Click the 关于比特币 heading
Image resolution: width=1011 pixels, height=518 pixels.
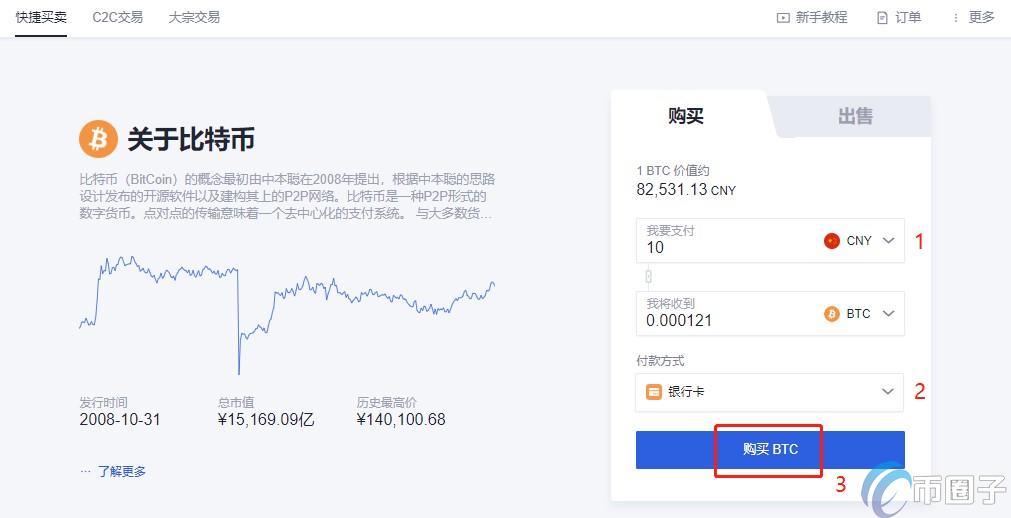tap(191, 139)
